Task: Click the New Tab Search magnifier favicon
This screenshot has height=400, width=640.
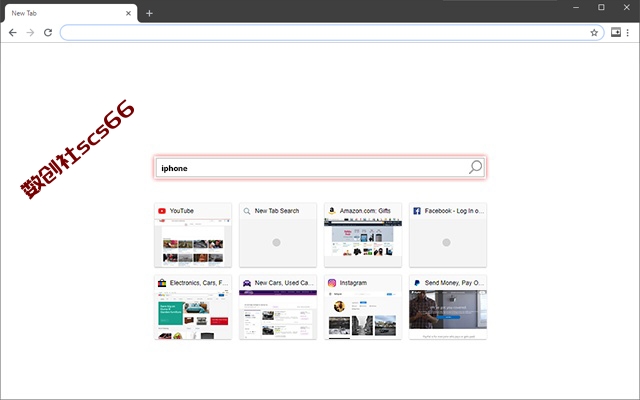Action: pos(247,211)
